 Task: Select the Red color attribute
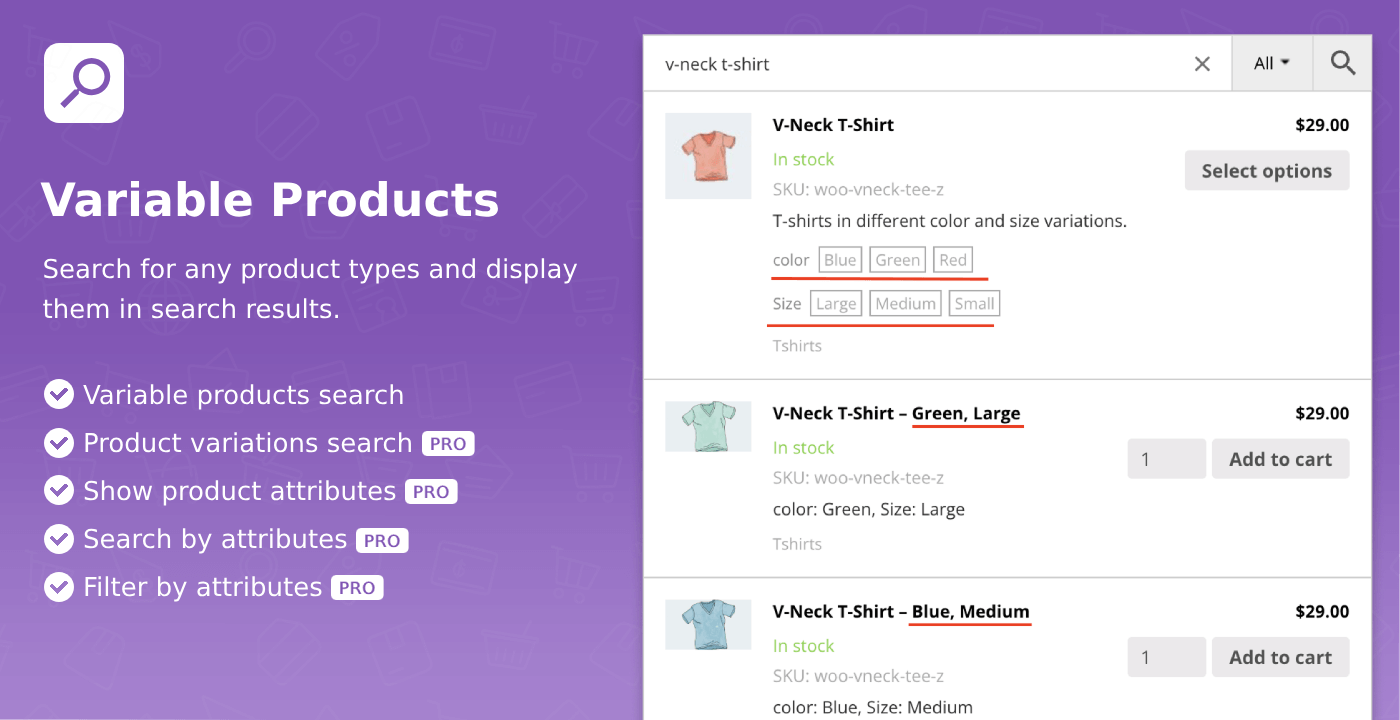click(x=953, y=260)
